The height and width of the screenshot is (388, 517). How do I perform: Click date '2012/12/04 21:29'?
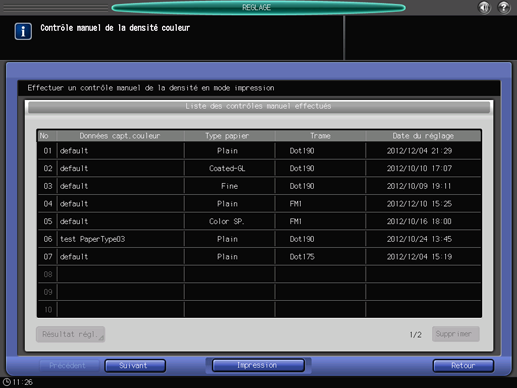pyautogui.click(x=419, y=151)
